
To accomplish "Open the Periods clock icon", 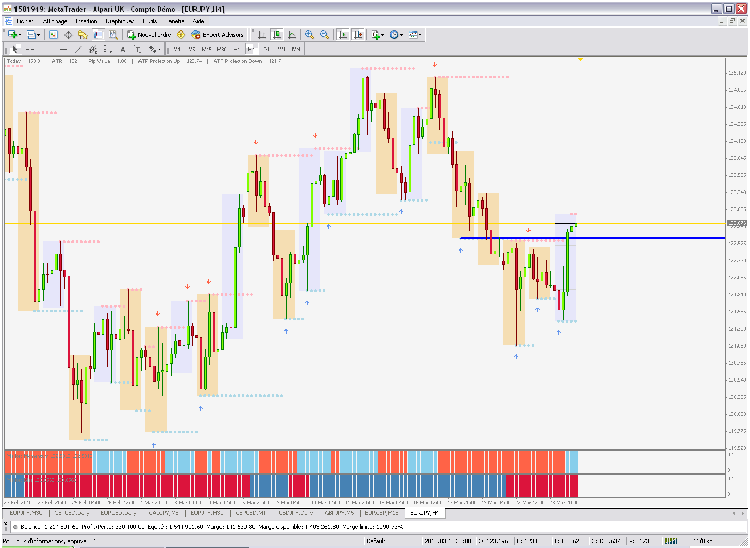I will [x=394, y=34].
